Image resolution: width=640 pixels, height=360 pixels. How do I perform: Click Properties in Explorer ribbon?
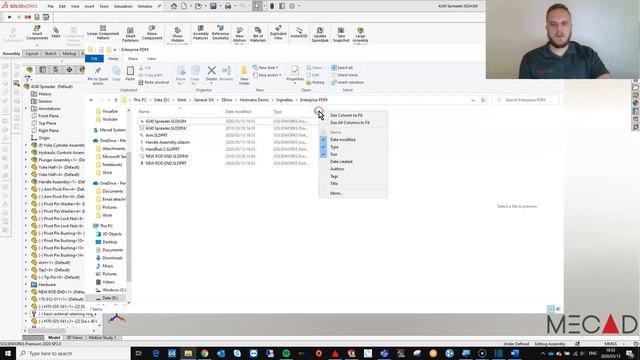coord(295,74)
